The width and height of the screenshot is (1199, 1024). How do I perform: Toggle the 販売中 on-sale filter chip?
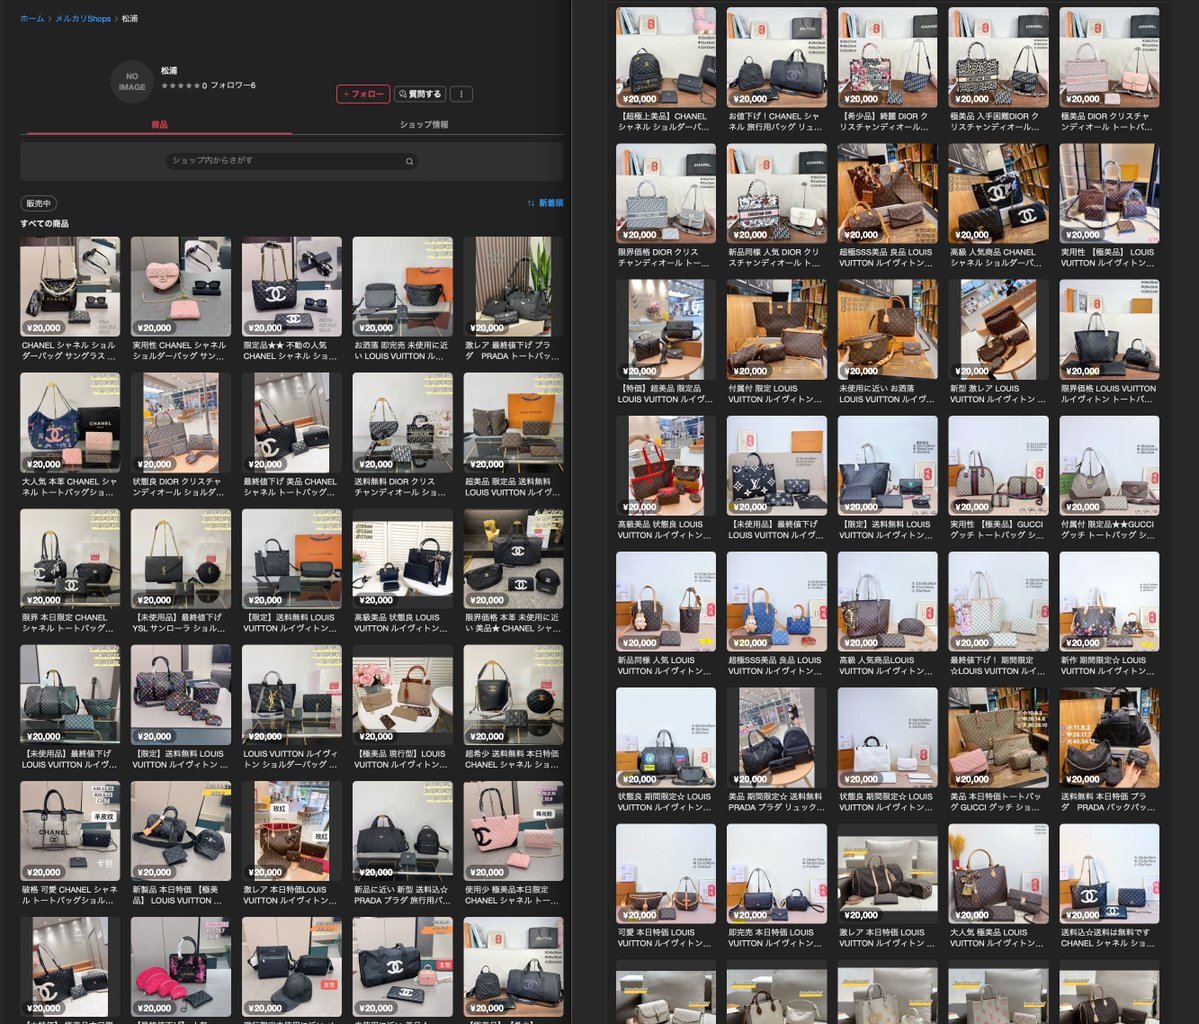click(x=39, y=203)
